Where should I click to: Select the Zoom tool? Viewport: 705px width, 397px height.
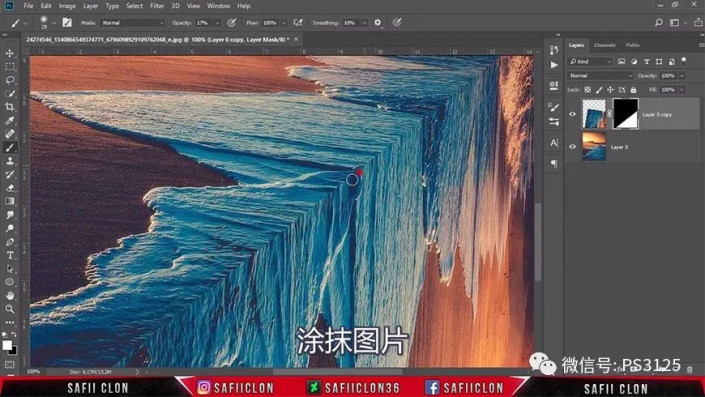(x=9, y=309)
